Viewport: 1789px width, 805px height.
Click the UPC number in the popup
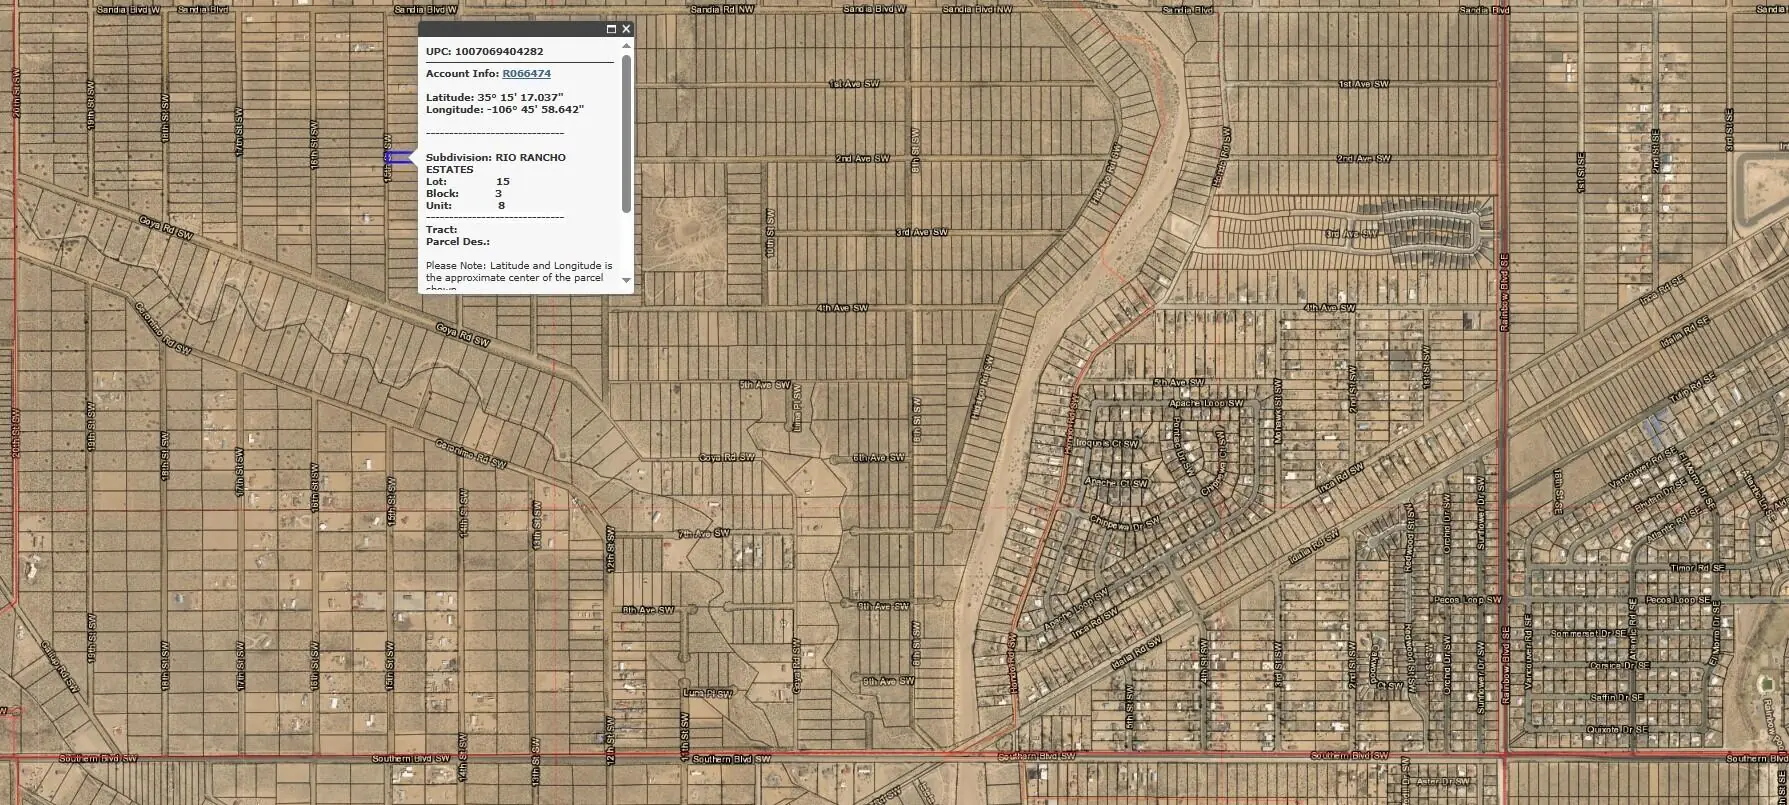click(x=499, y=52)
